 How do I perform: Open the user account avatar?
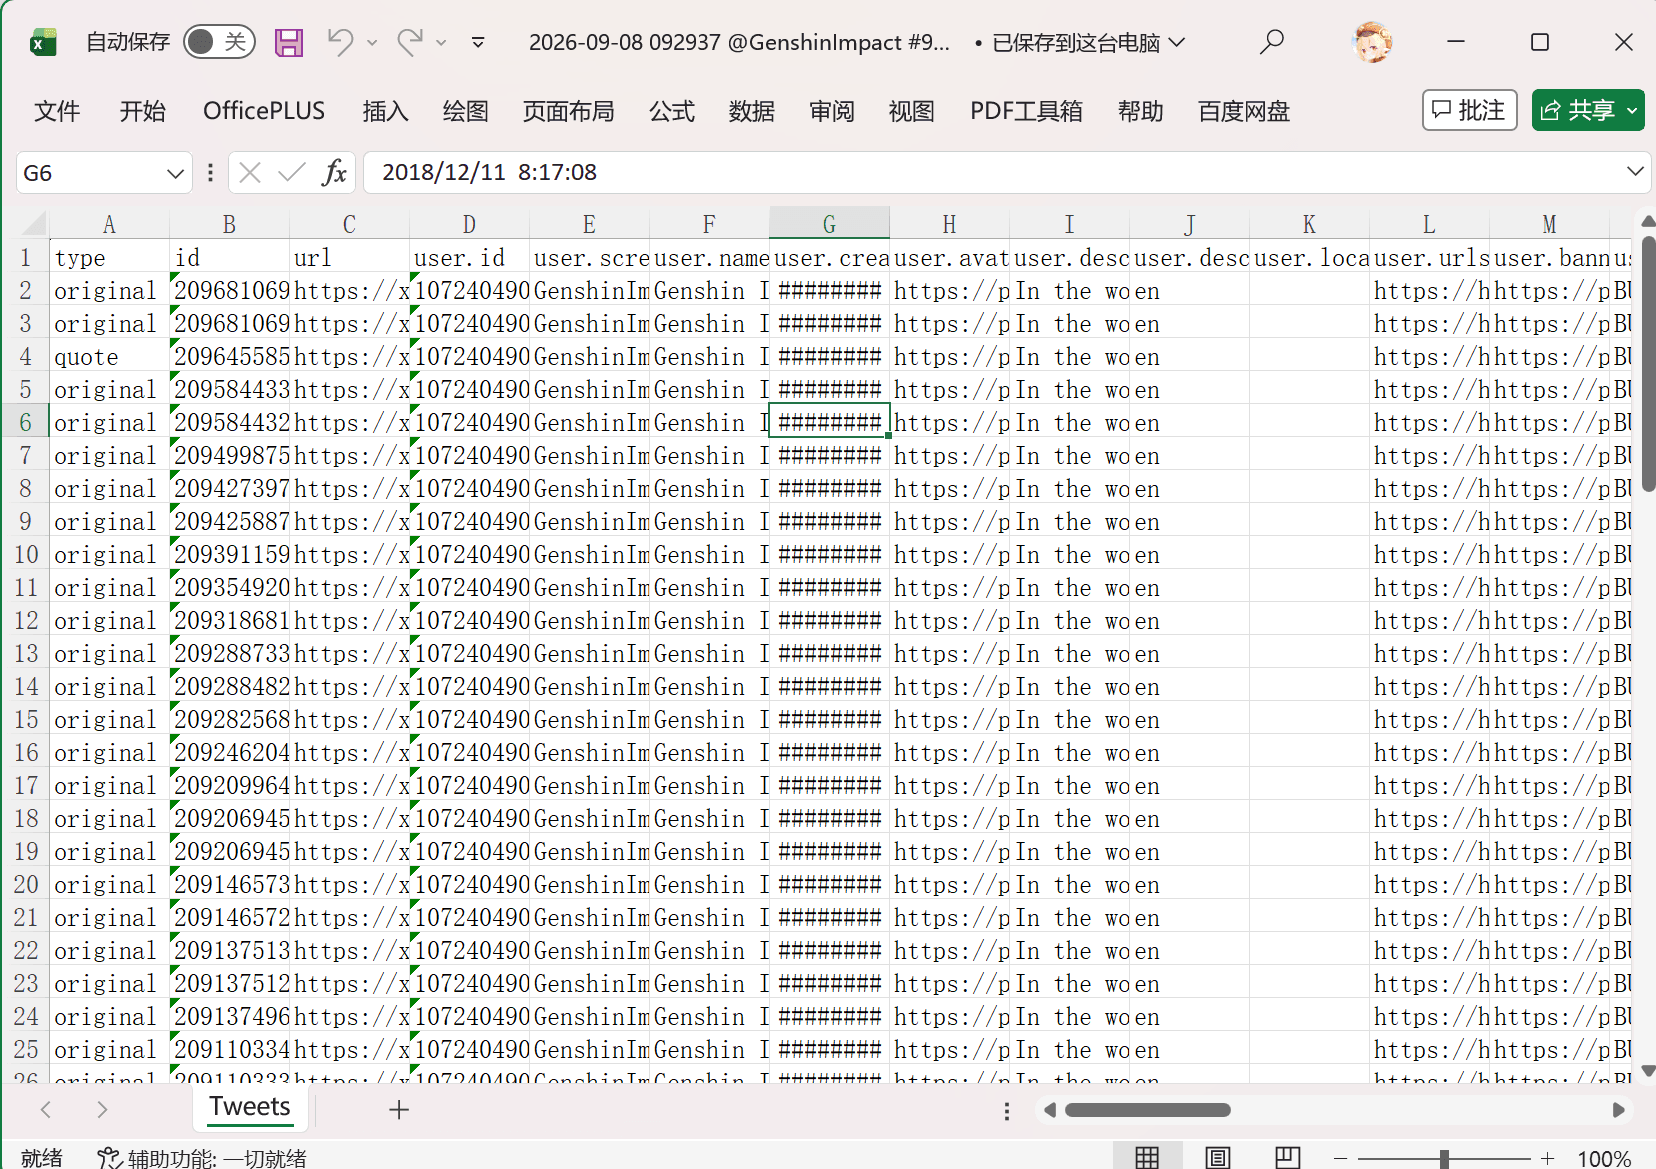point(1372,42)
